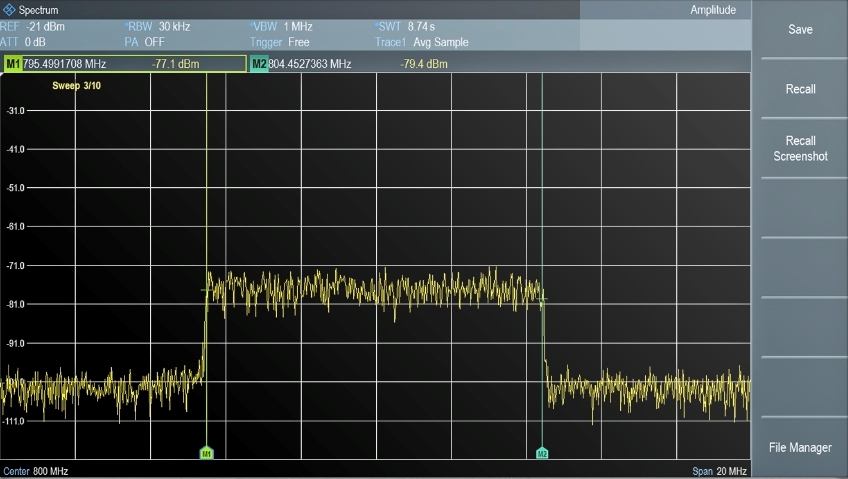Screen dimensions: 848x479
Task: Select the M1 marker tag below the graph
Action: point(206,453)
